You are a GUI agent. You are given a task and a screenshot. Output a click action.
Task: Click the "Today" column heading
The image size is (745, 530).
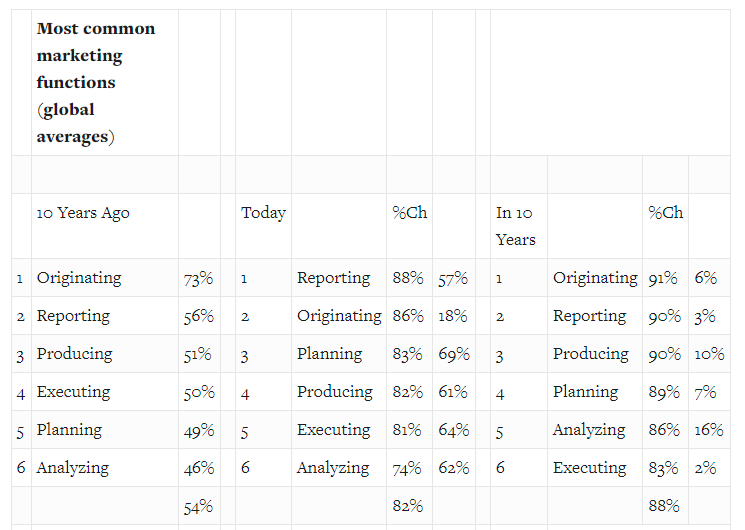263,213
